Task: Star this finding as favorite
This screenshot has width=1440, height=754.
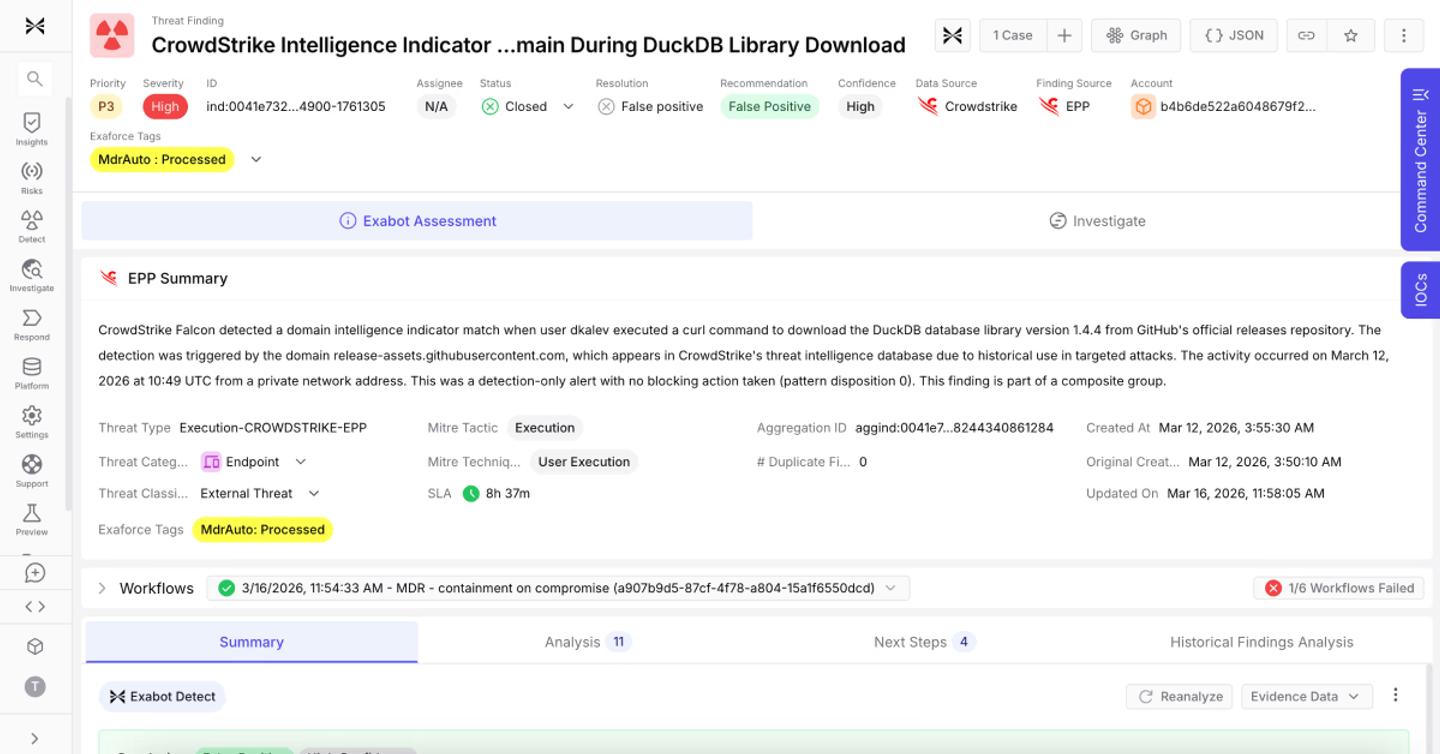Action: tap(1351, 35)
